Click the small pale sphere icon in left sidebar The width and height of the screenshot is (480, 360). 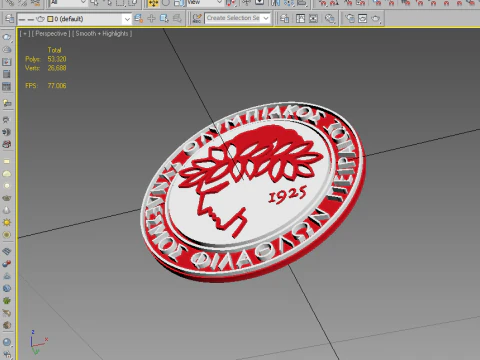pyautogui.click(x=7, y=186)
